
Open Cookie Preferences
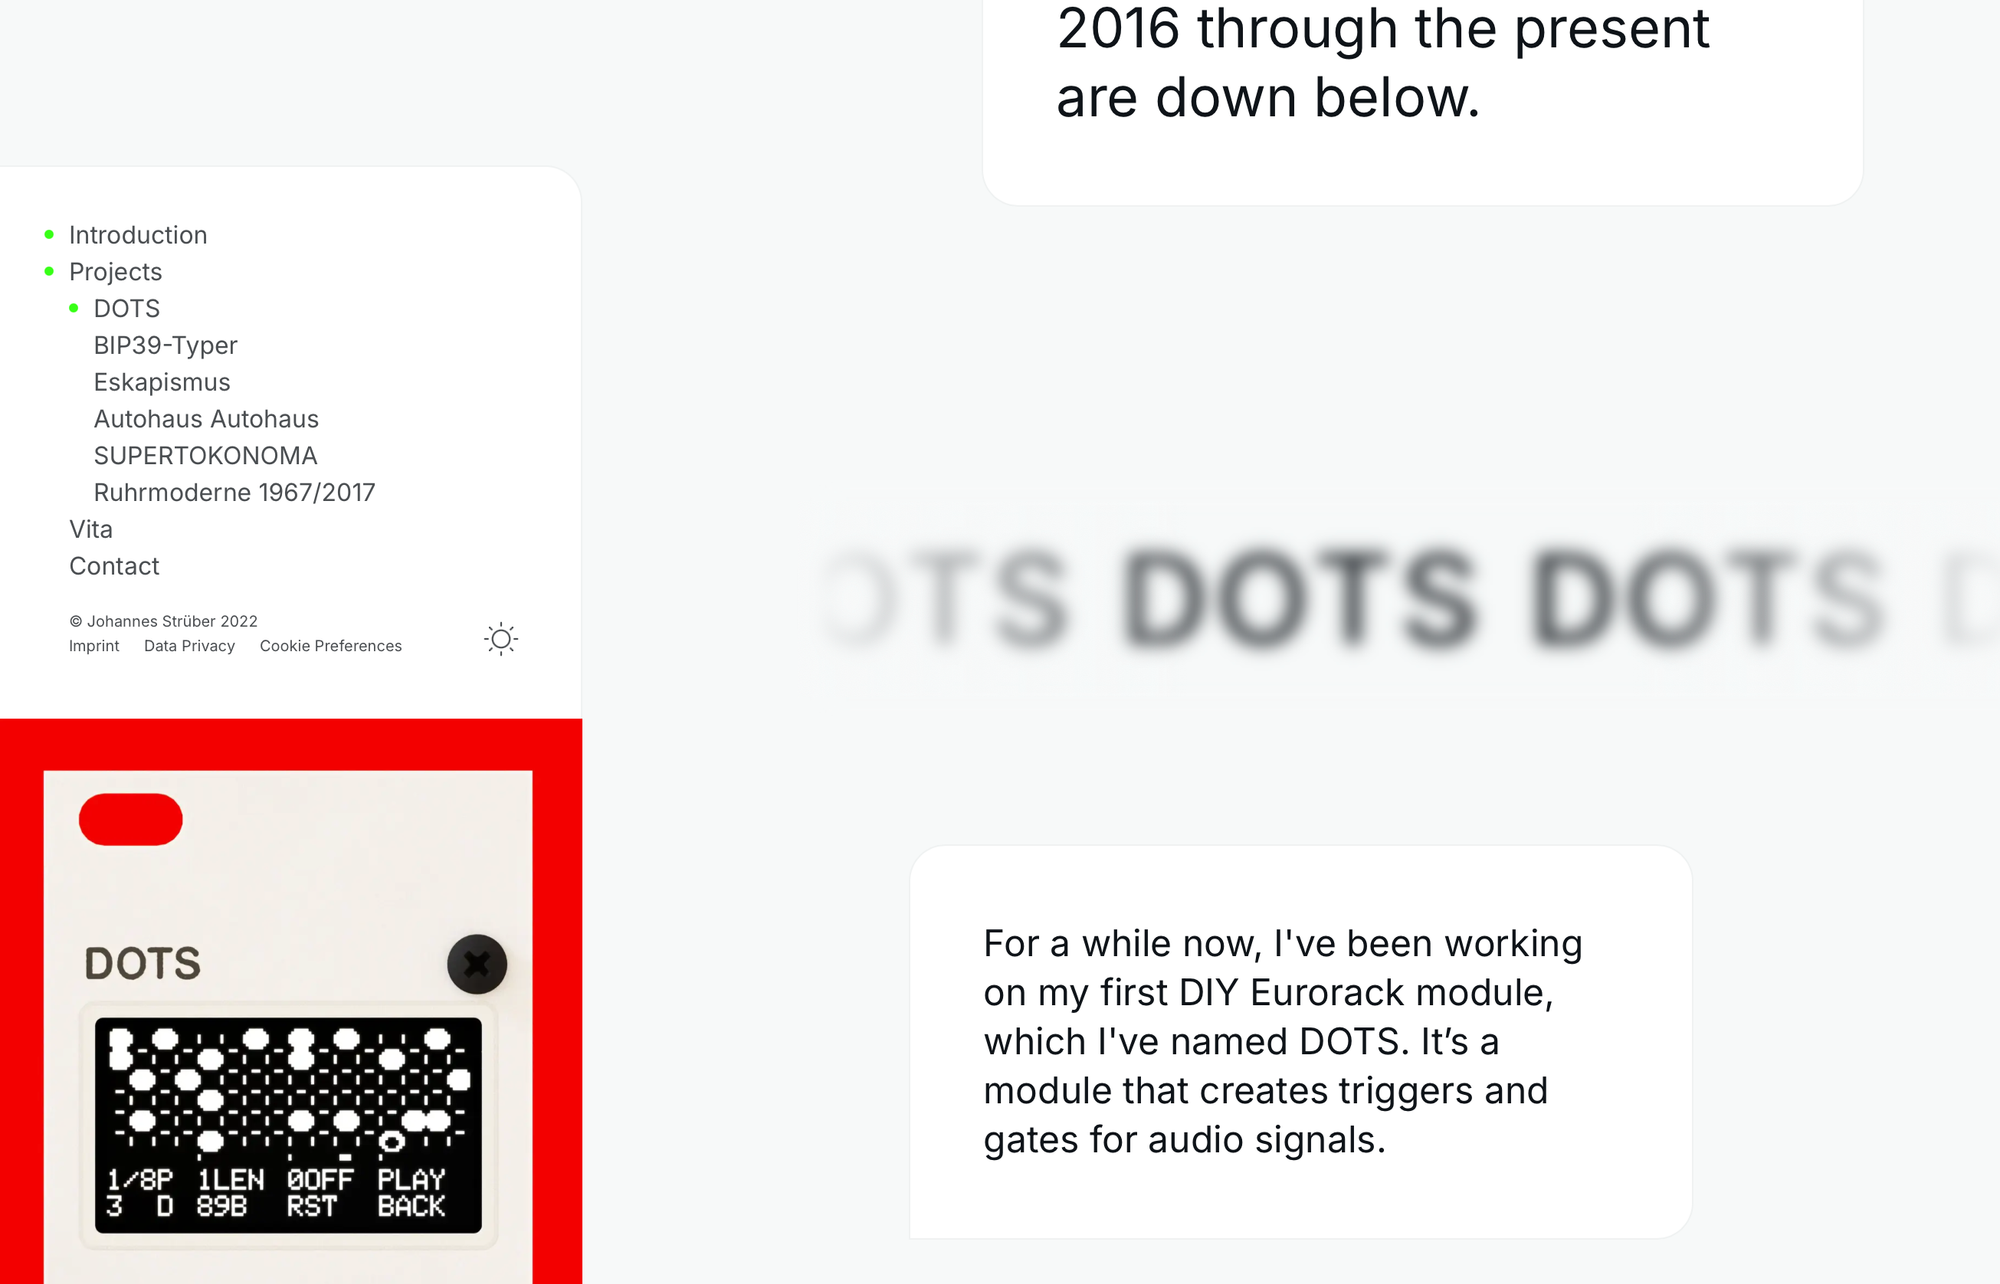[331, 646]
